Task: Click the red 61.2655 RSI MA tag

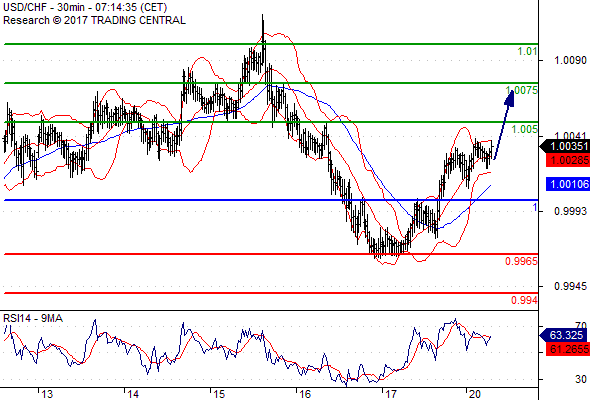Action: [x=568, y=349]
